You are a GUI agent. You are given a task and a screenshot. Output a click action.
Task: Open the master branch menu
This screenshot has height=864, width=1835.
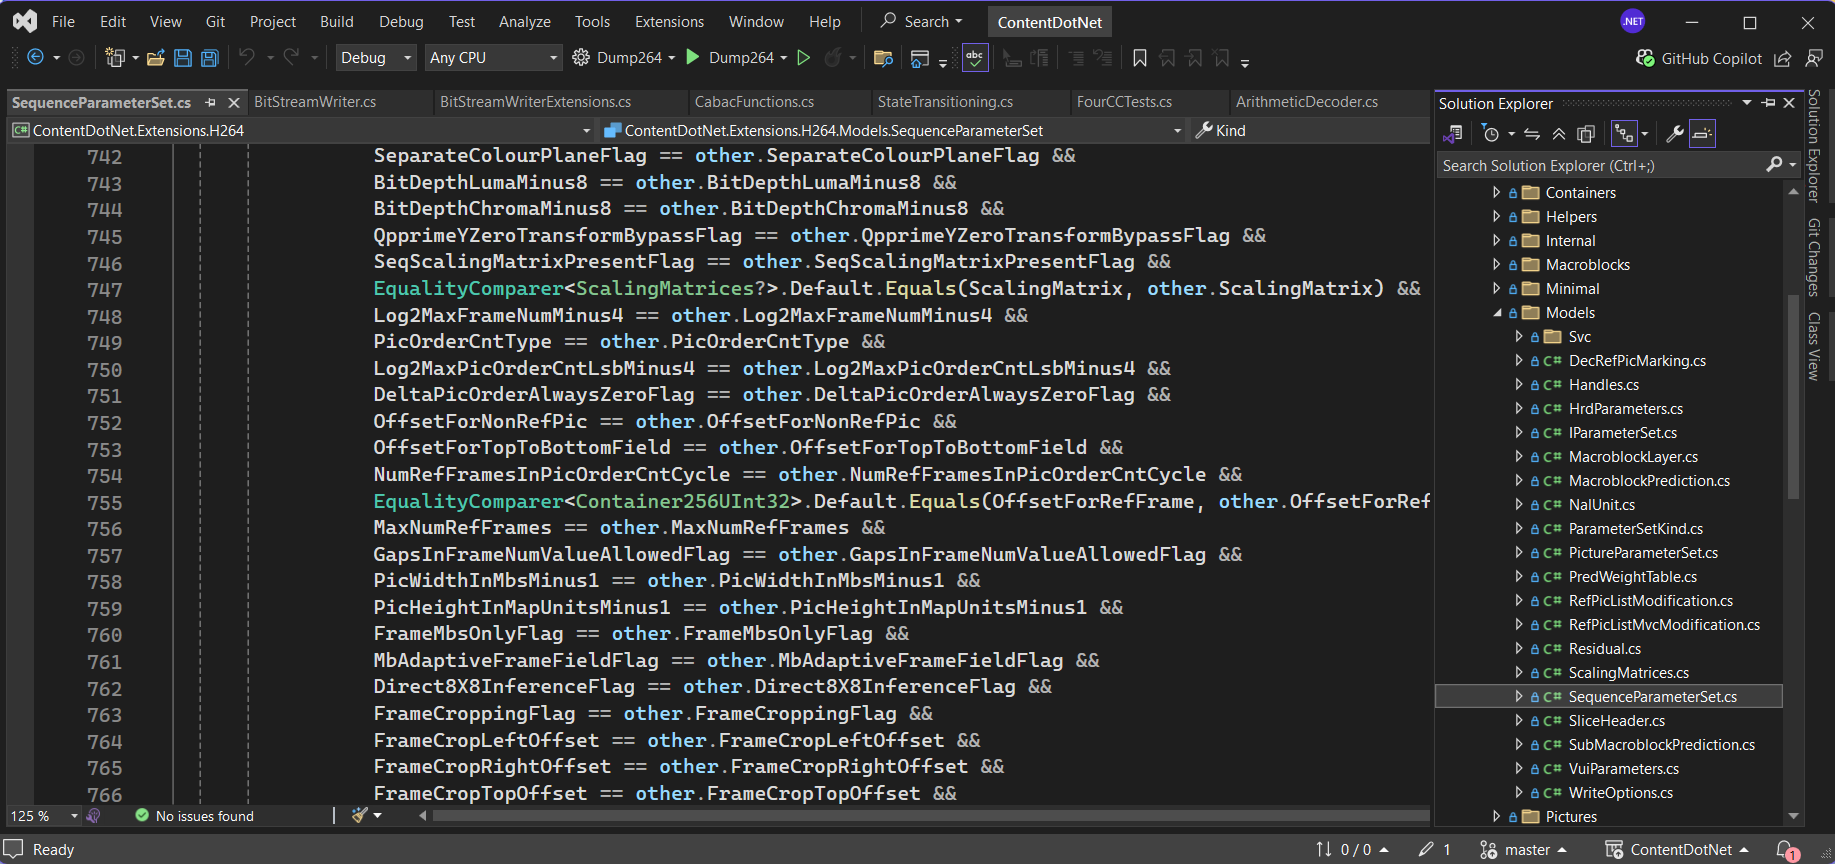[x=1523, y=849]
